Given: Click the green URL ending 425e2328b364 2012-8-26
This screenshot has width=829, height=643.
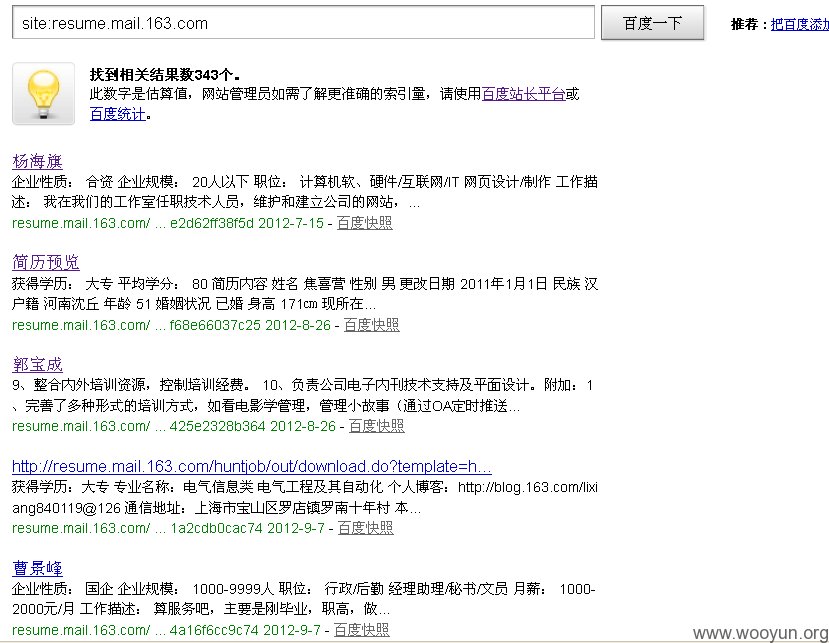Looking at the screenshot, I should point(174,426).
